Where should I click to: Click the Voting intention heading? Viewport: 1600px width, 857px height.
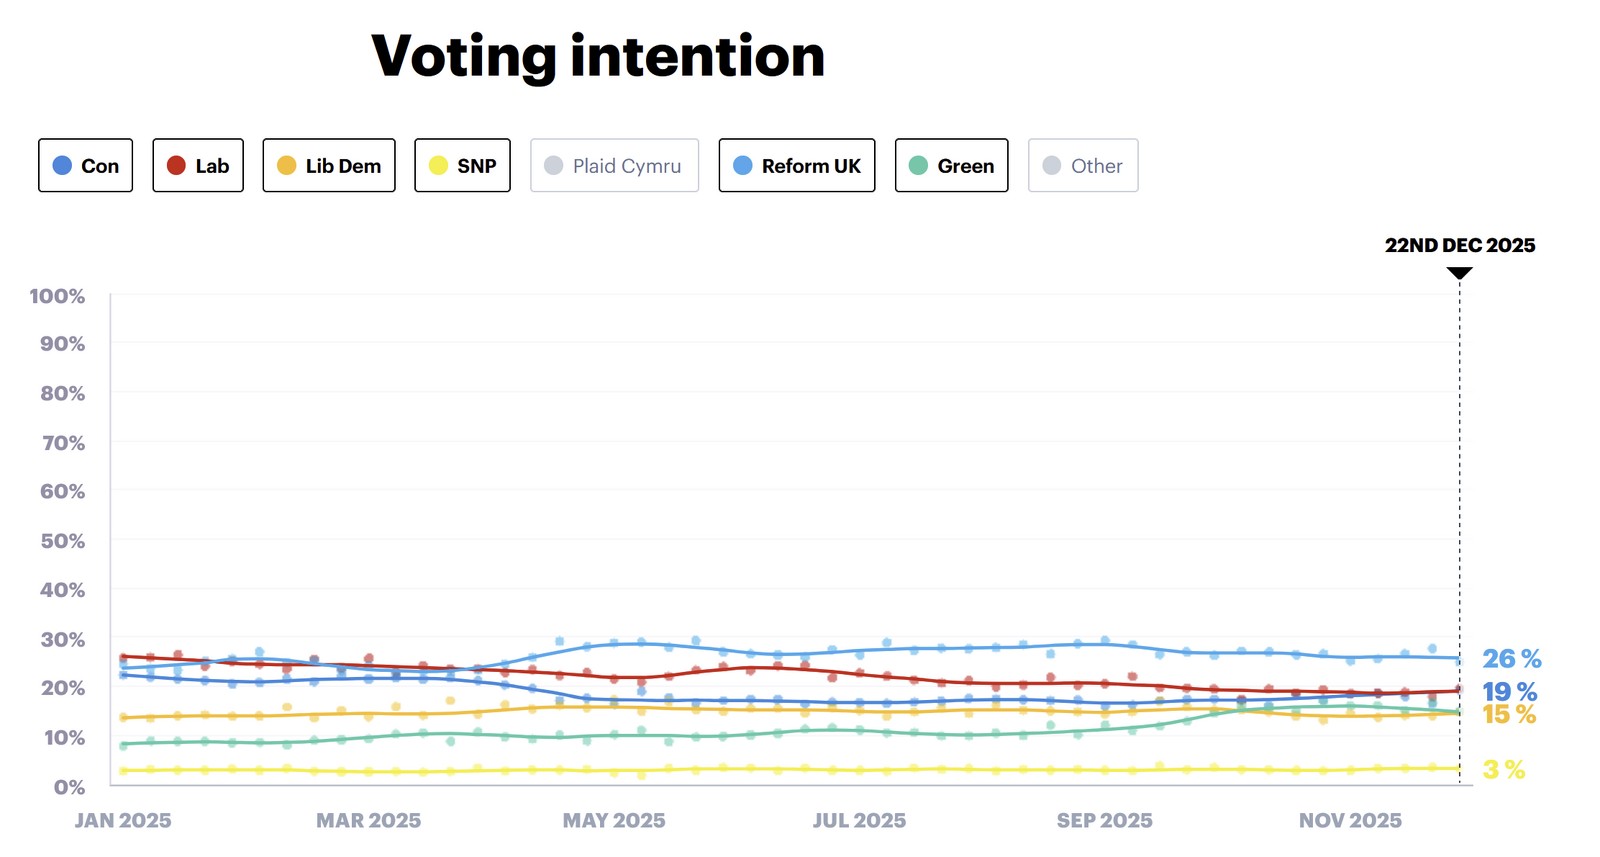[x=598, y=56]
